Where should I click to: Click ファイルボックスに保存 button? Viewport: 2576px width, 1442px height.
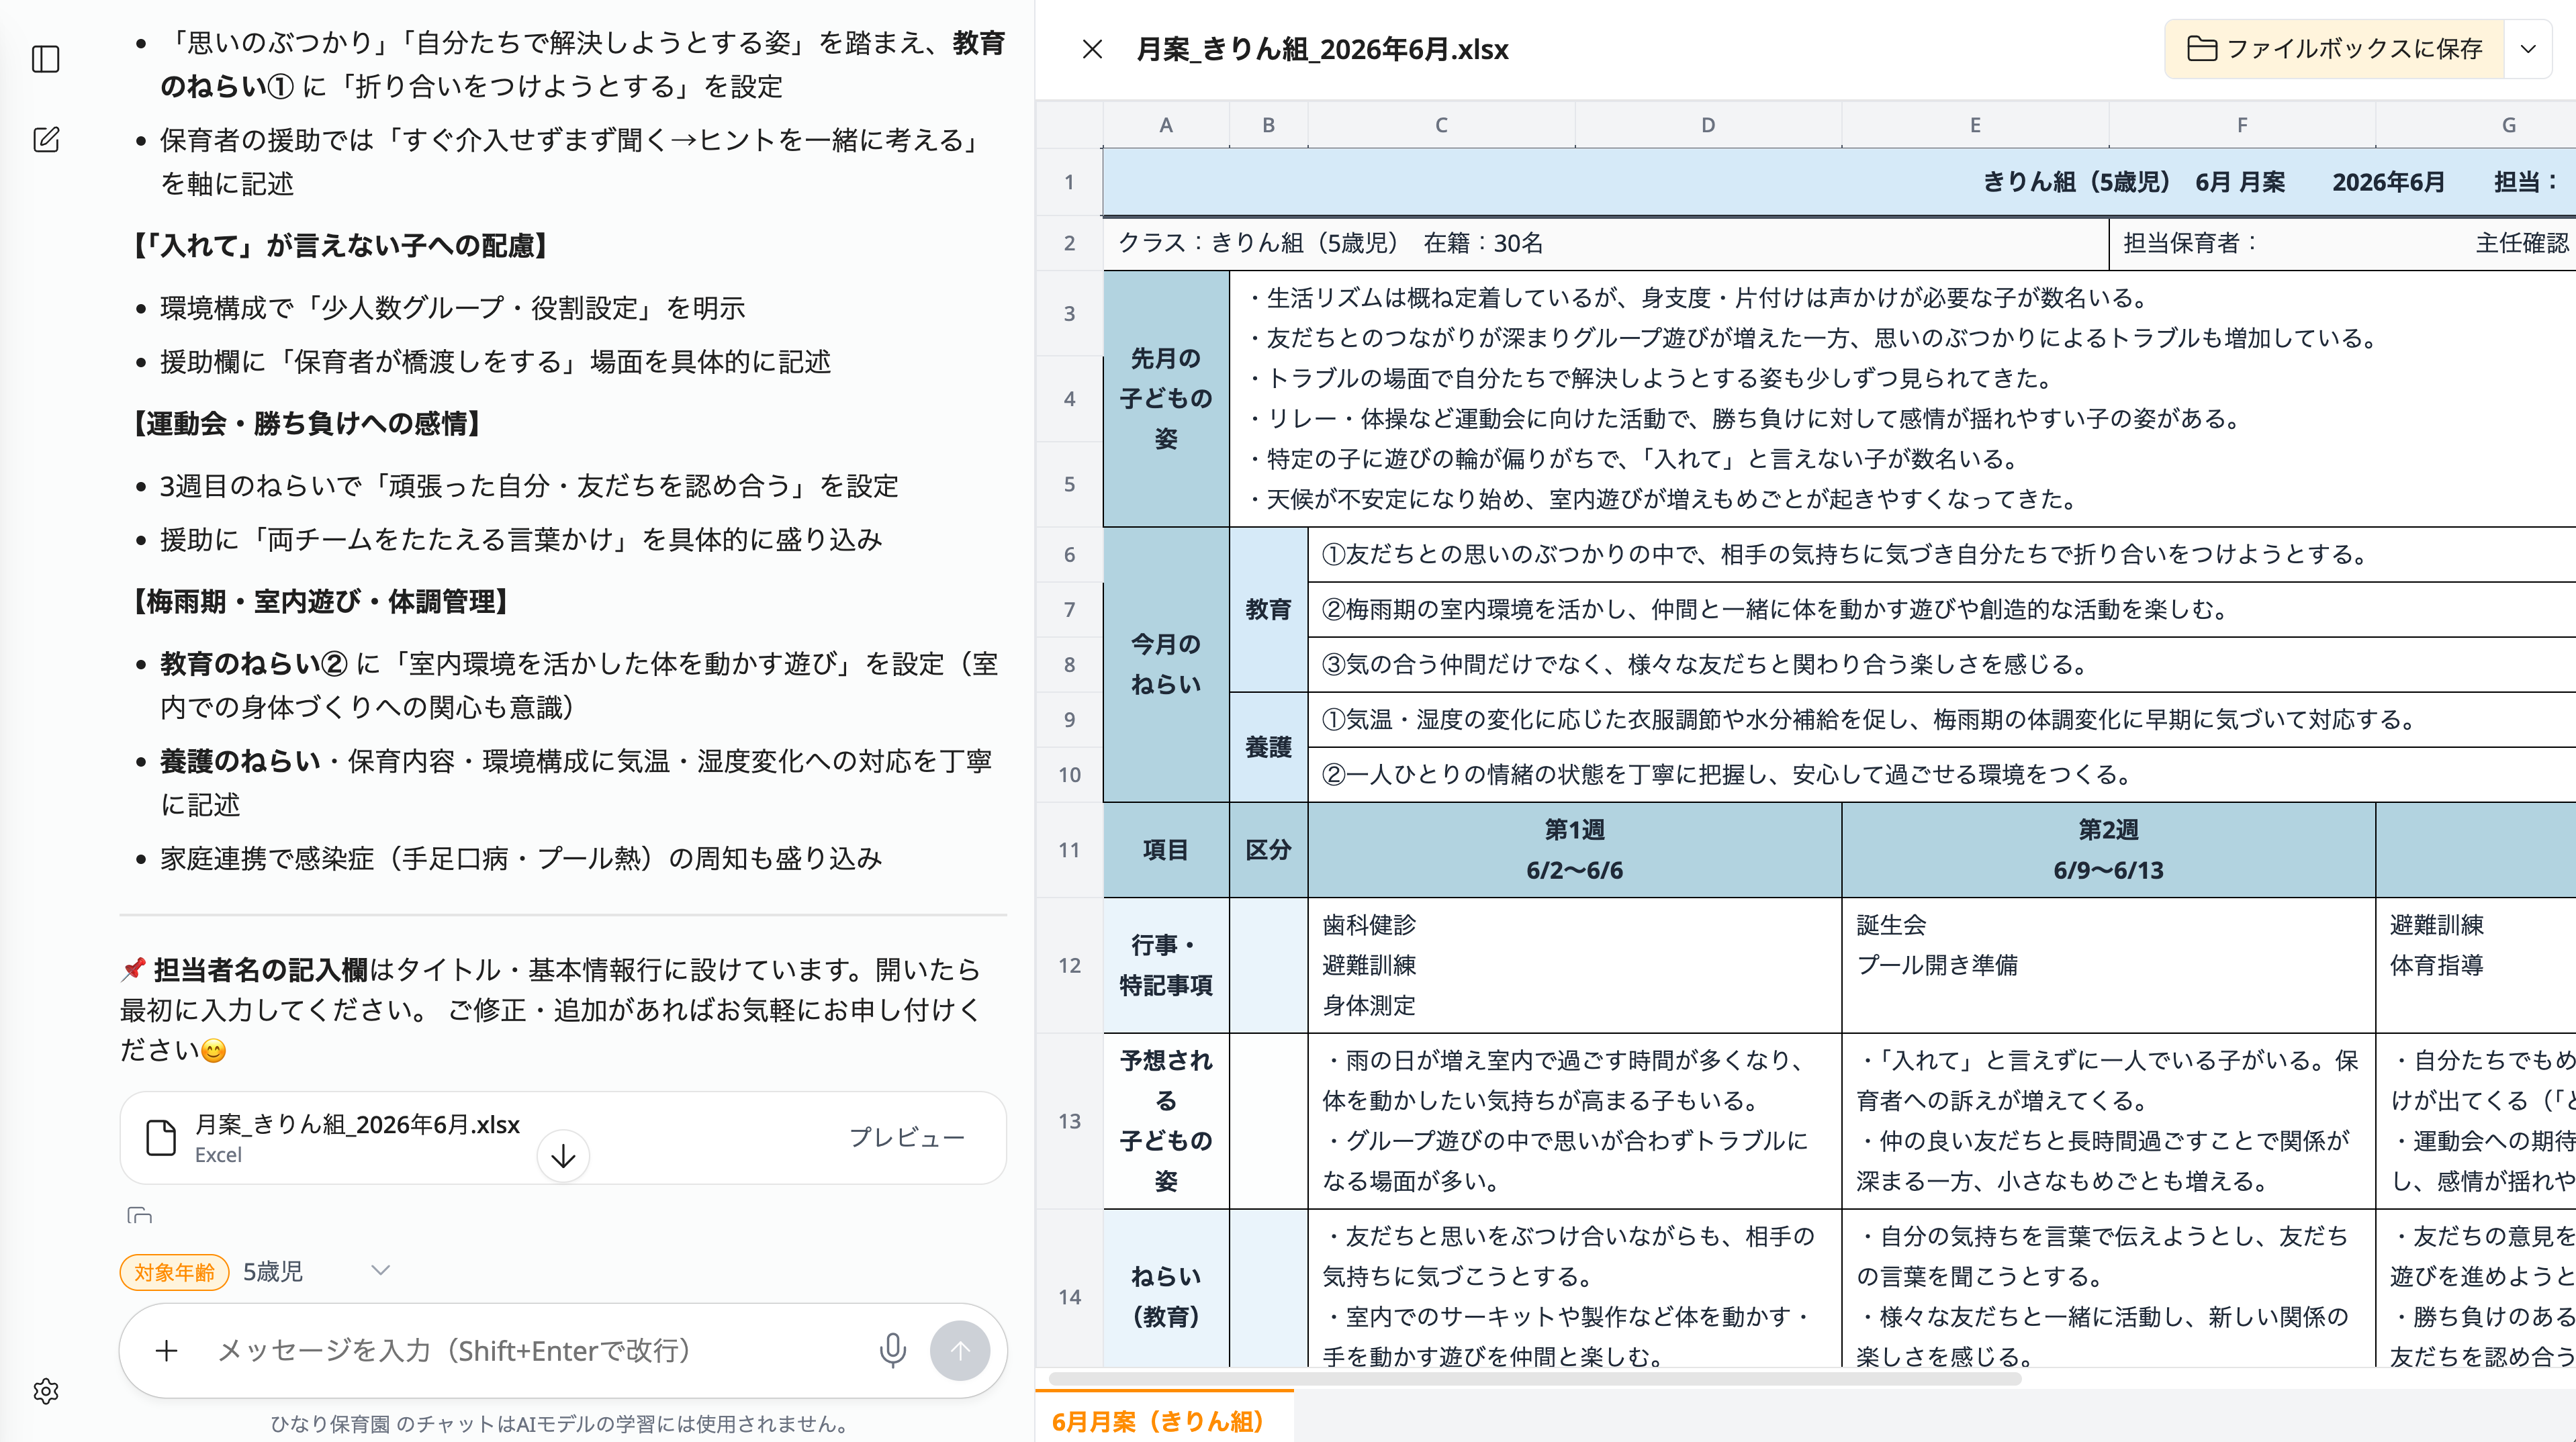click(2334, 49)
